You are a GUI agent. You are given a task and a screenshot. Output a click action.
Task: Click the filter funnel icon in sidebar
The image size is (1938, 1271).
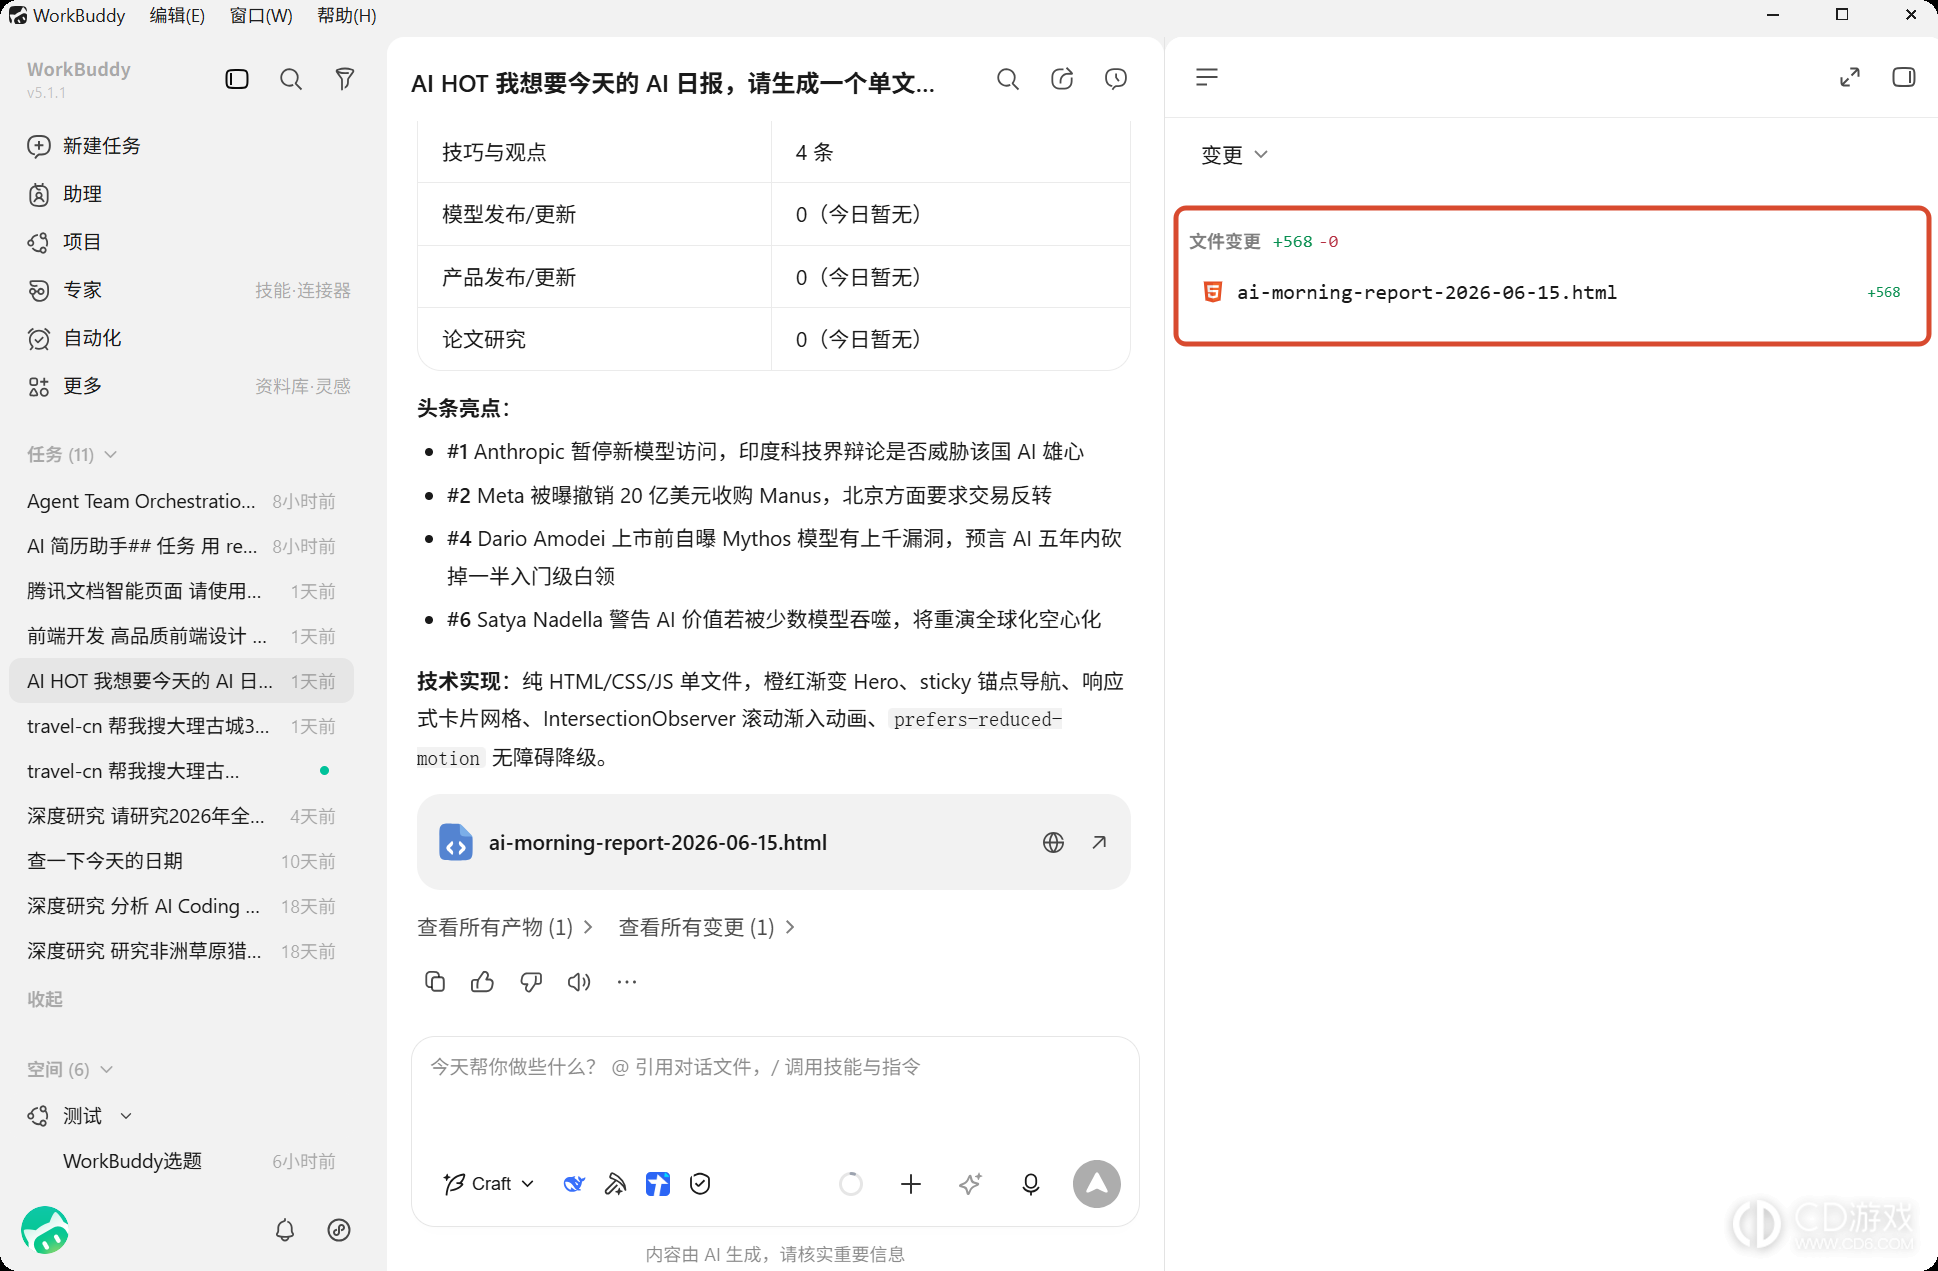344,79
